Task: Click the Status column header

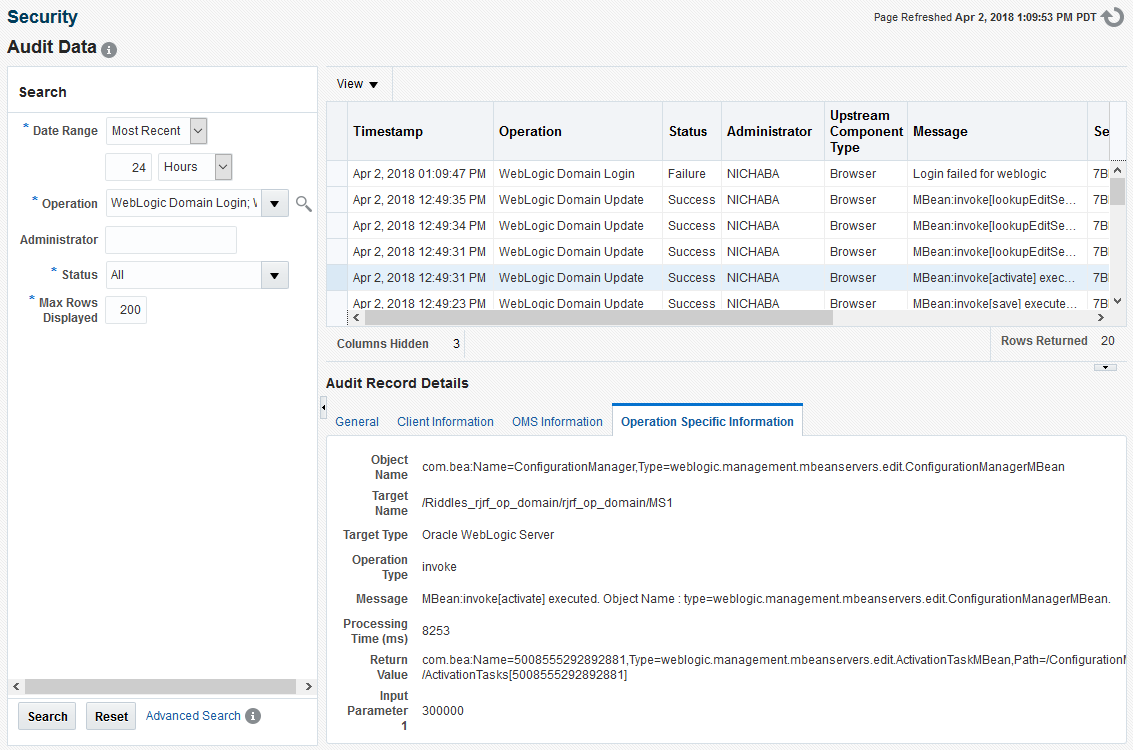Action: pyautogui.click(x=692, y=132)
